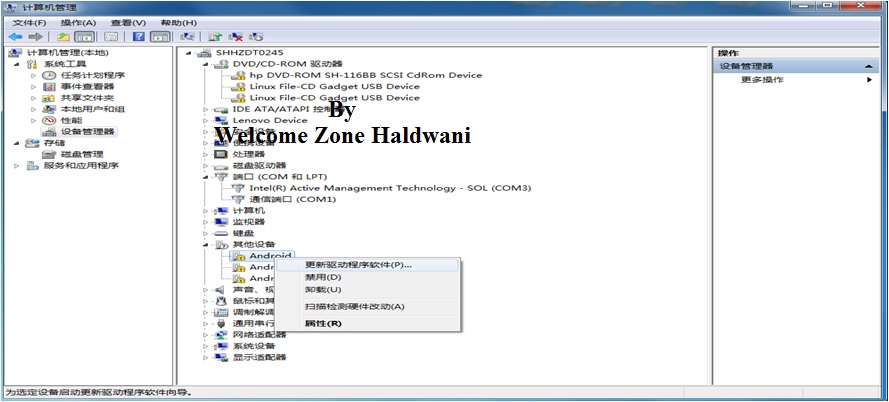889x402 pixels.
Task: Collapse the 其他设备 node arrow
Action: pyautogui.click(x=206, y=244)
